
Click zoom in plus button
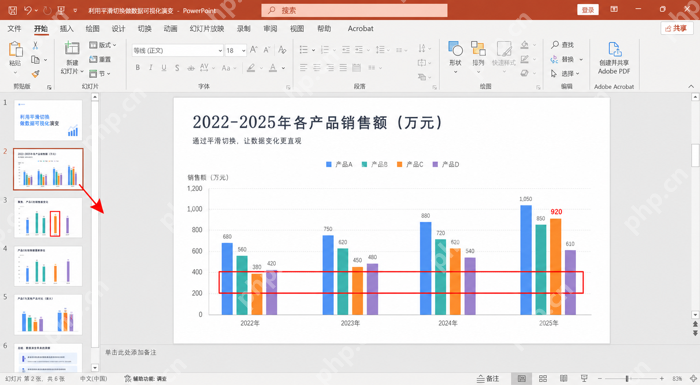[x=662, y=379]
